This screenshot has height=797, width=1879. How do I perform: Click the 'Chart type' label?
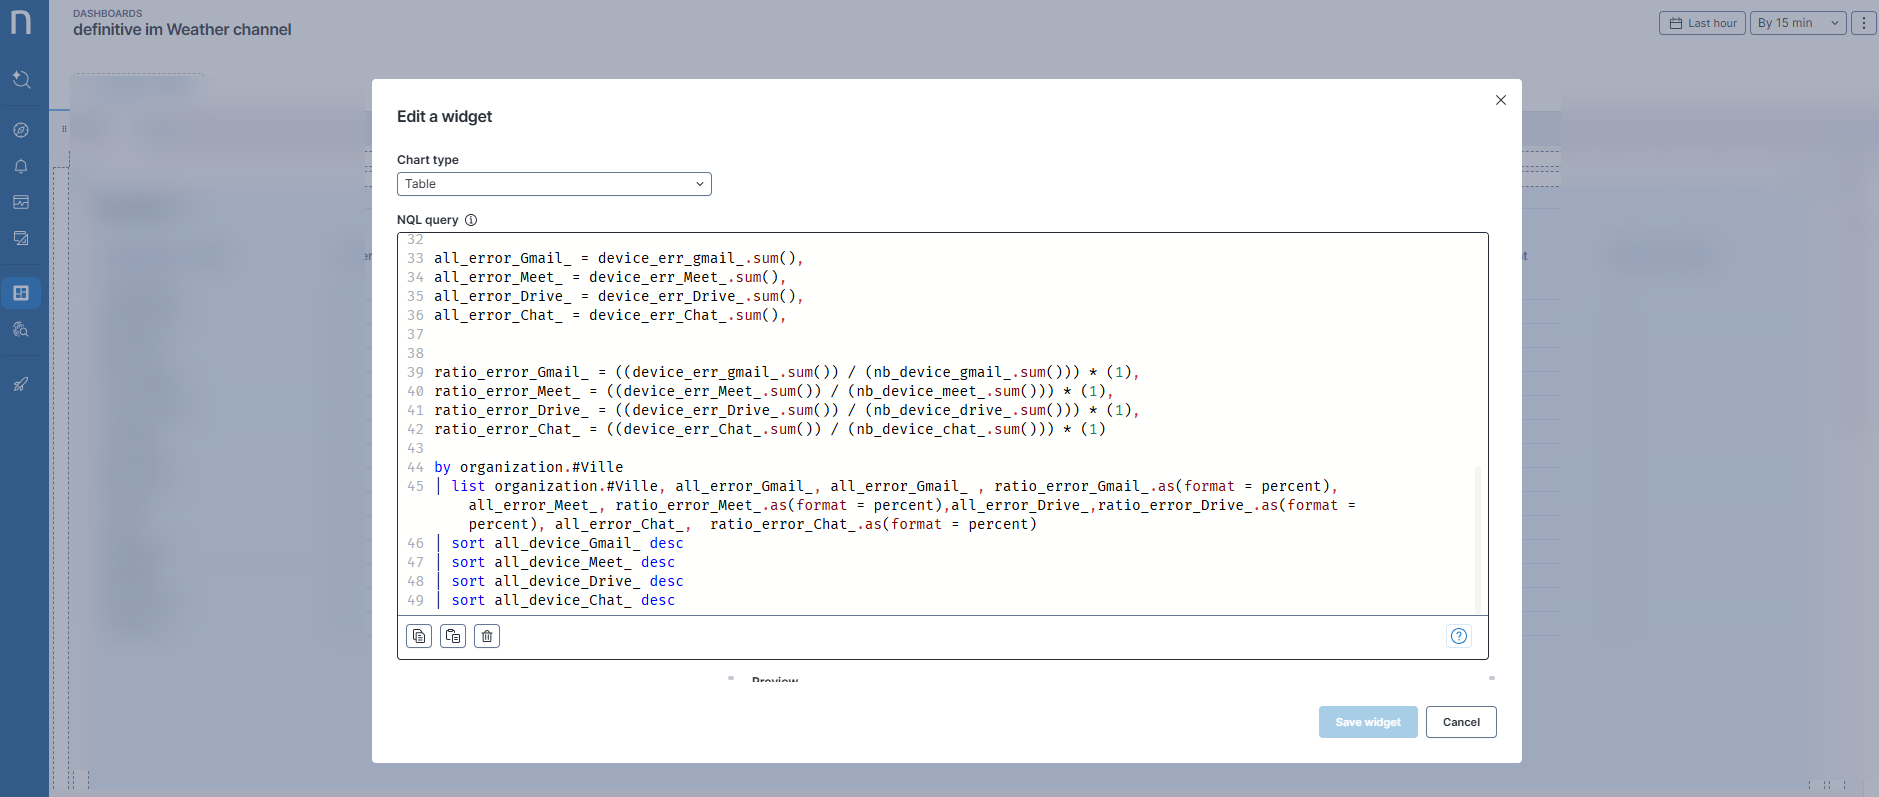coord(428,160)
